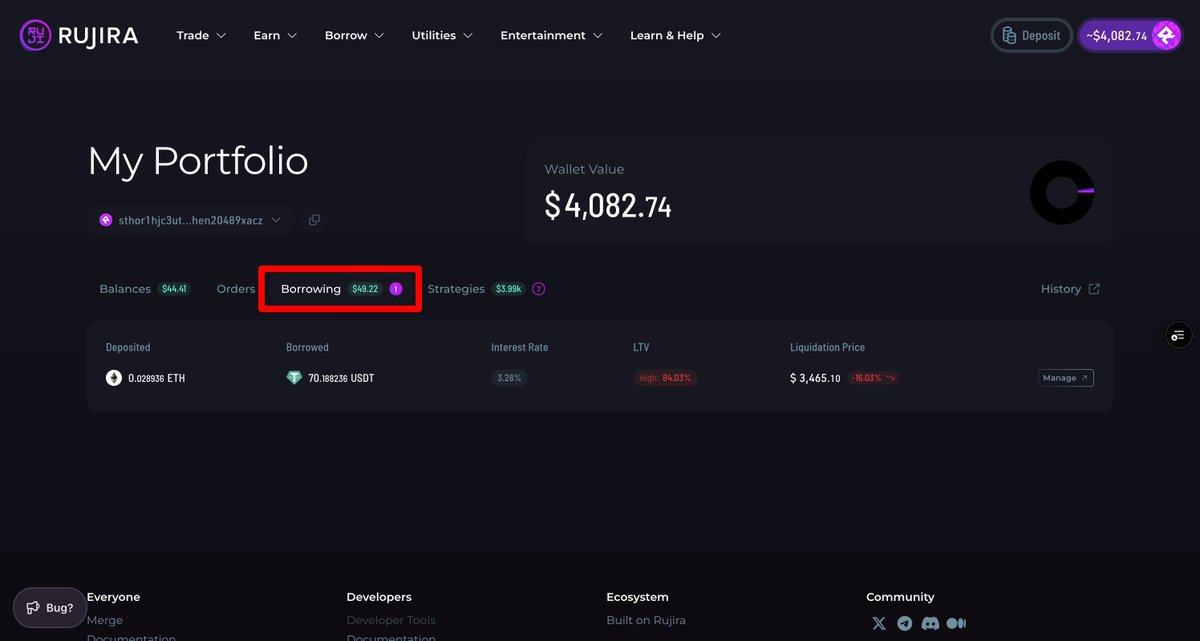The height and width of the screenshot is (641, 1200).
Task: Click the 0.028936 ETH deposited amount
Action: 157,378
